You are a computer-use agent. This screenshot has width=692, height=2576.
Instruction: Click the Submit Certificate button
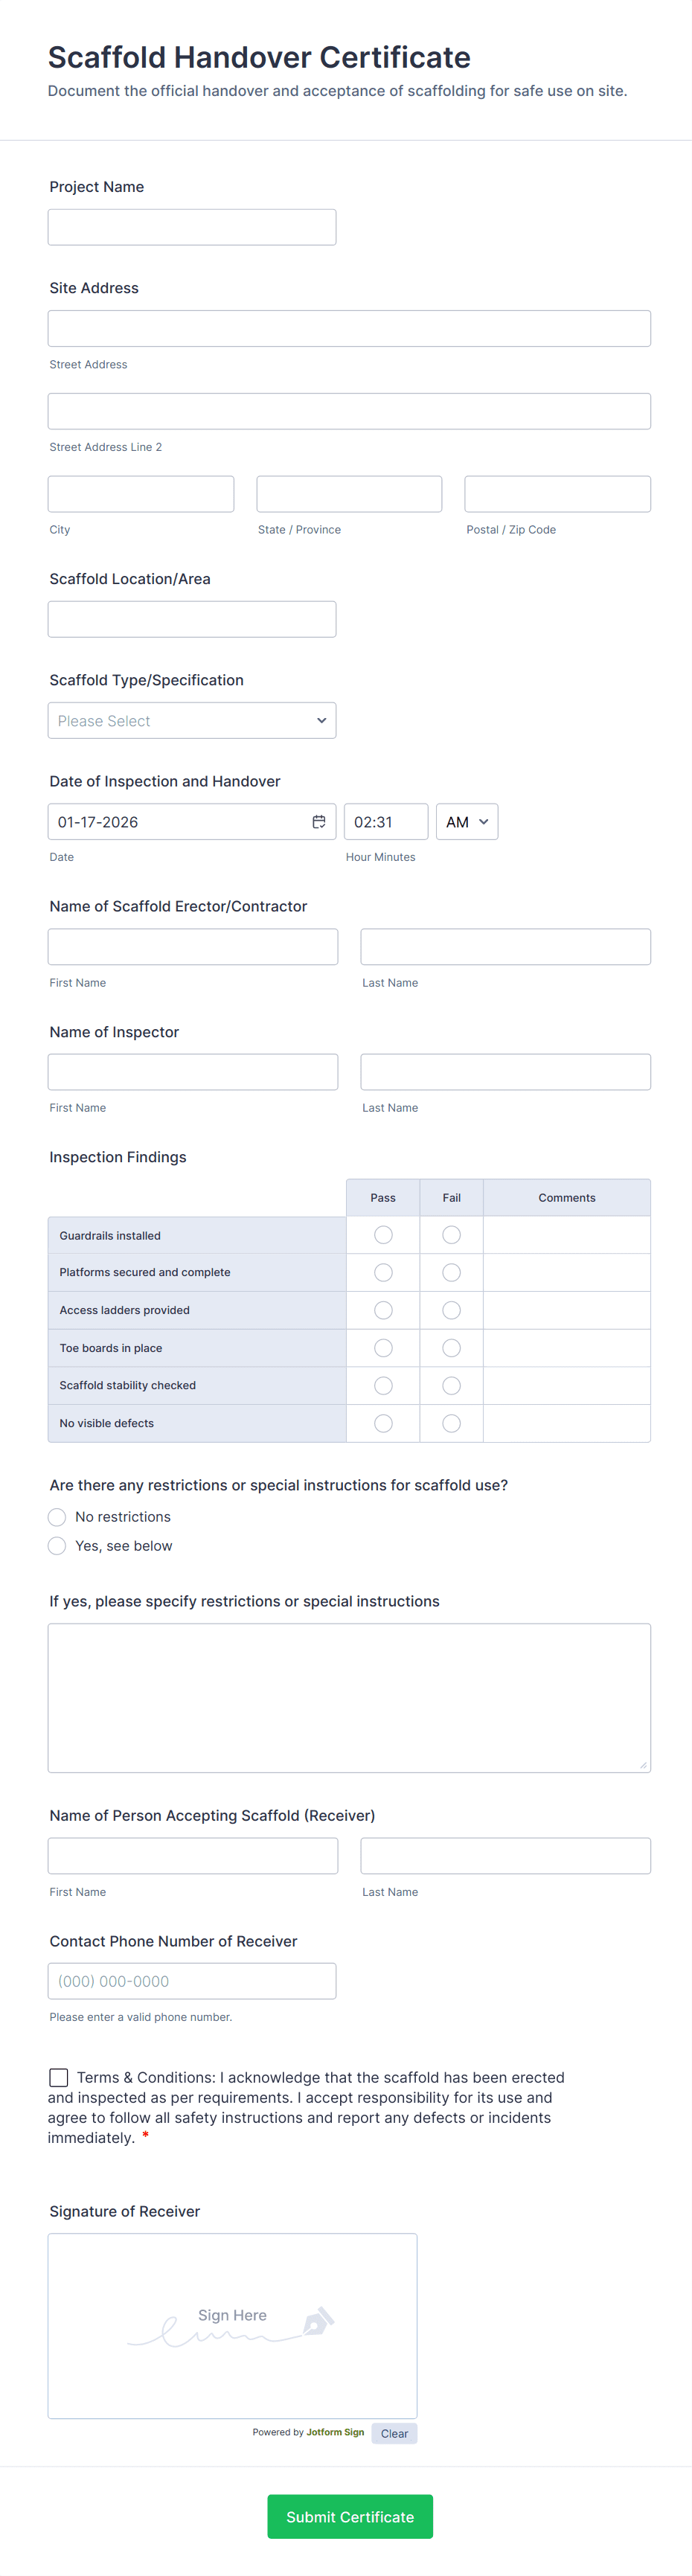[x=349, y=2516]
